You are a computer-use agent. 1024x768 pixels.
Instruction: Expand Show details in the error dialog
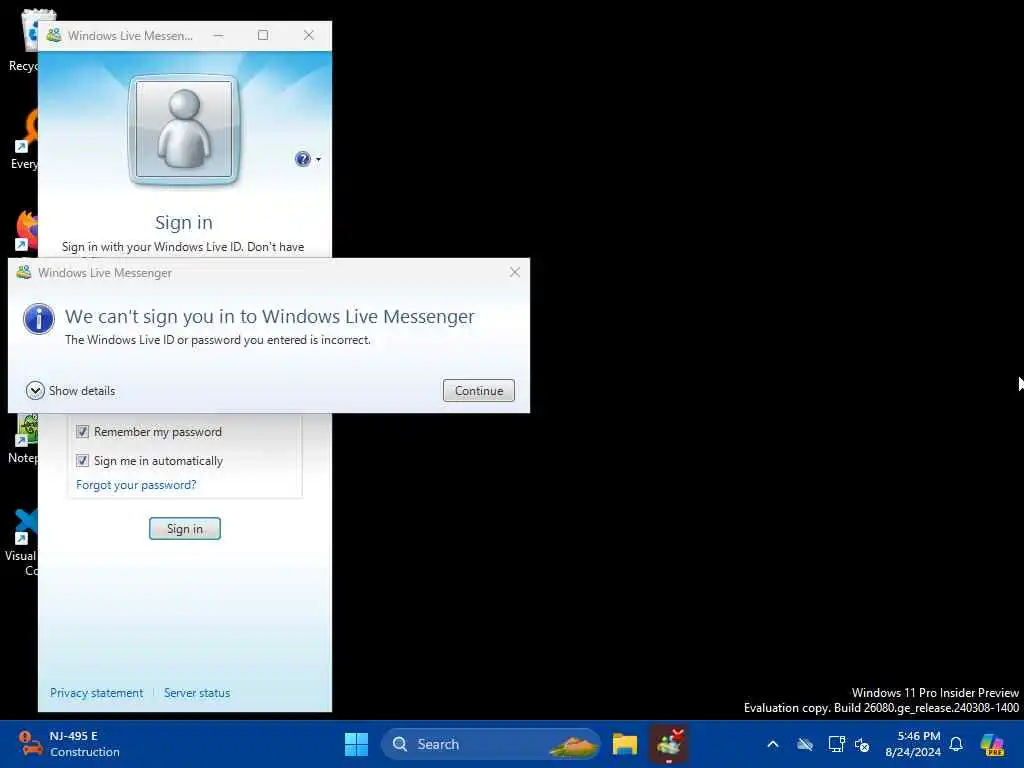71,391
